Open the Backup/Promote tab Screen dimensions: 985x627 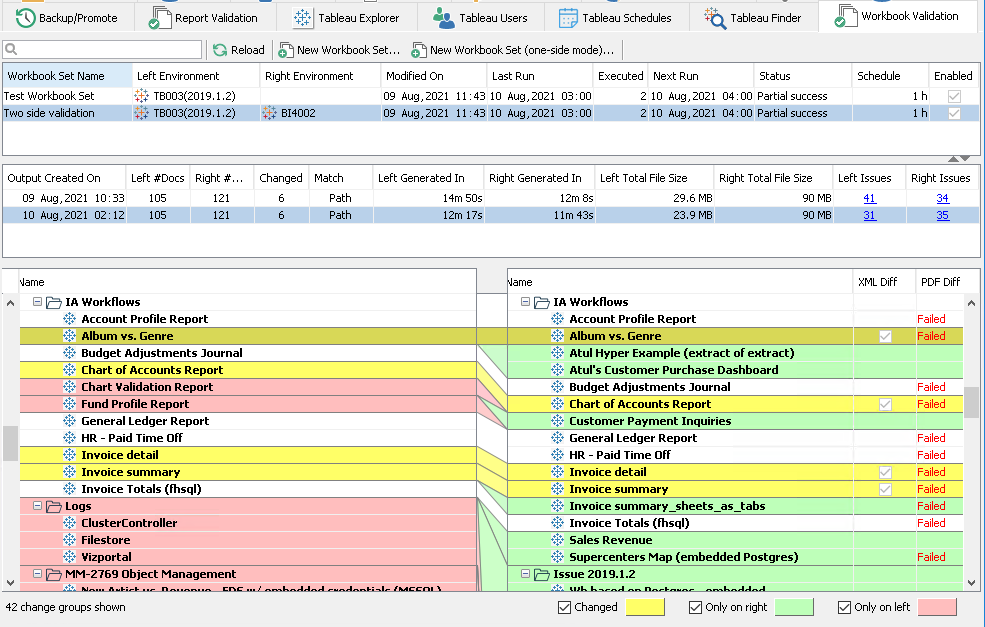(x=67, y=18)
